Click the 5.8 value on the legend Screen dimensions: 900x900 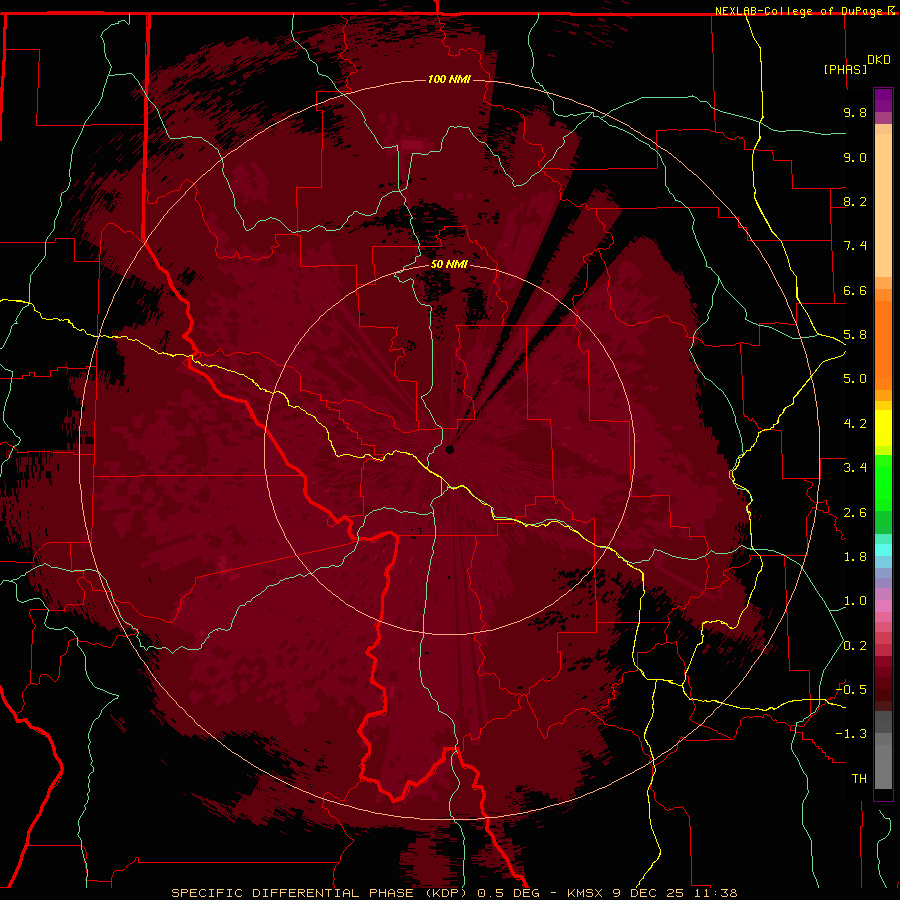coord(855,335)
